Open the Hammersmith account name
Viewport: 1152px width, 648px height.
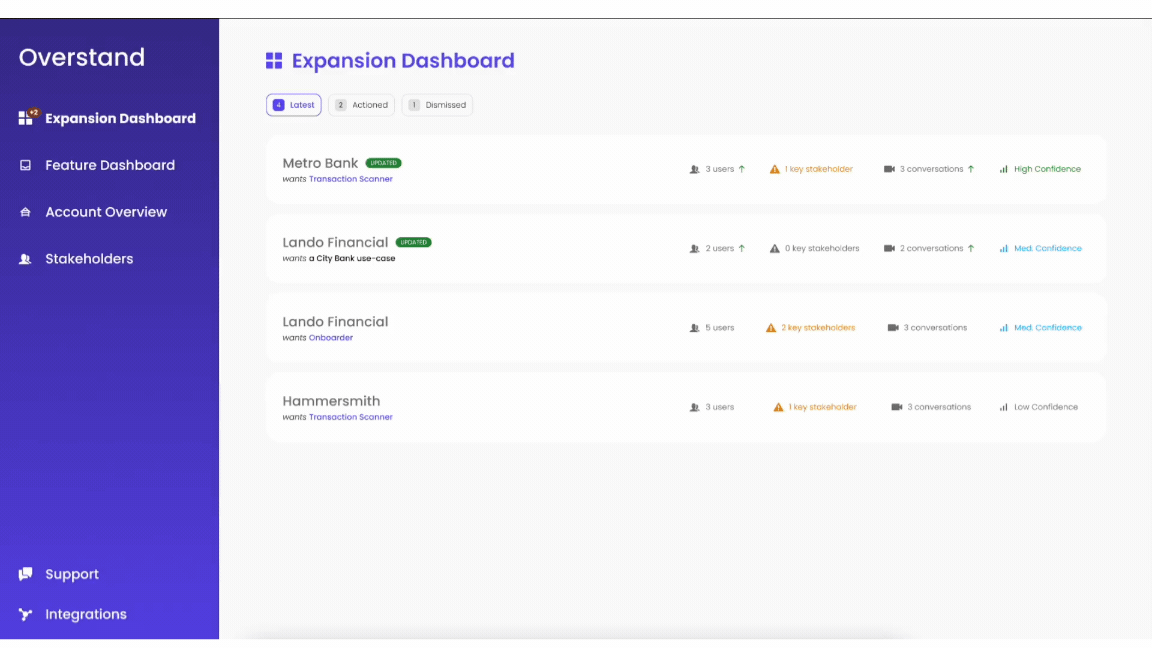331,401
